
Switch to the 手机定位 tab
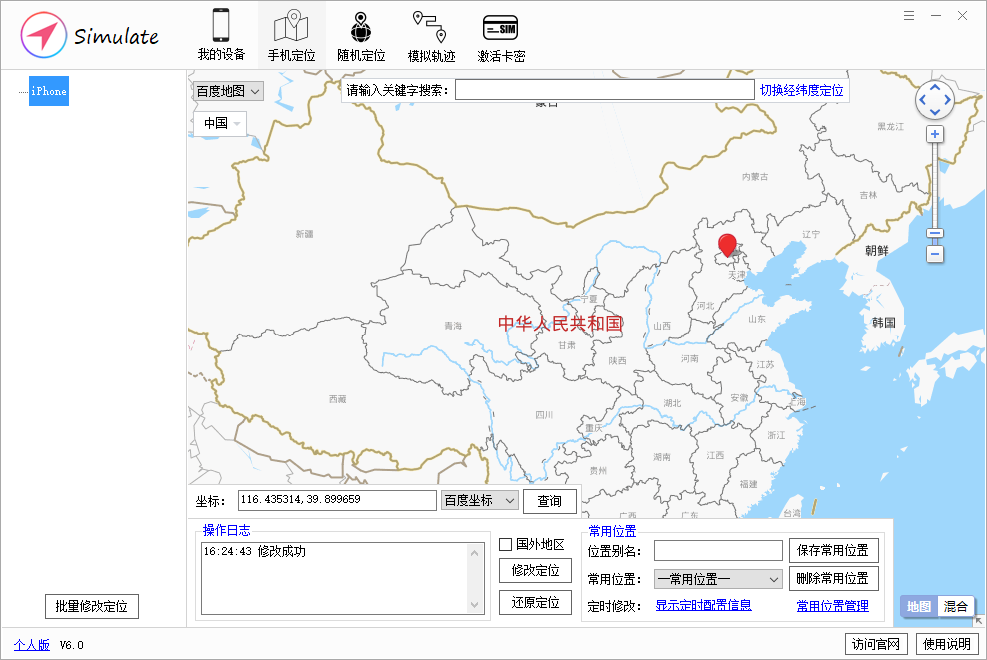tap(291, 35)
